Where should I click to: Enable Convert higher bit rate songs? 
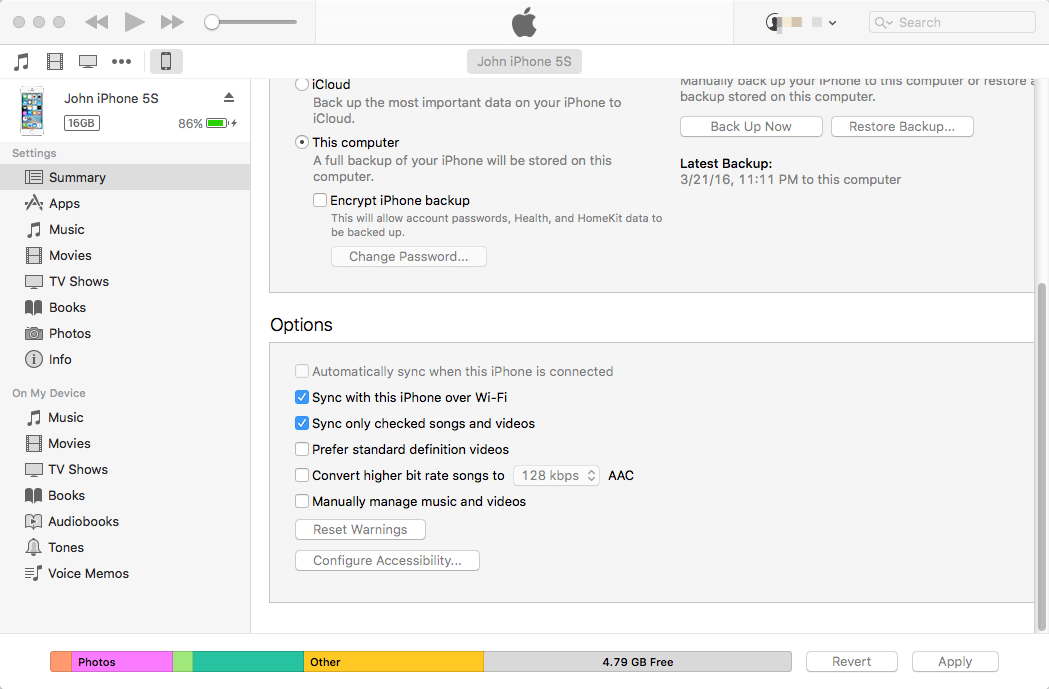point(302,476)
